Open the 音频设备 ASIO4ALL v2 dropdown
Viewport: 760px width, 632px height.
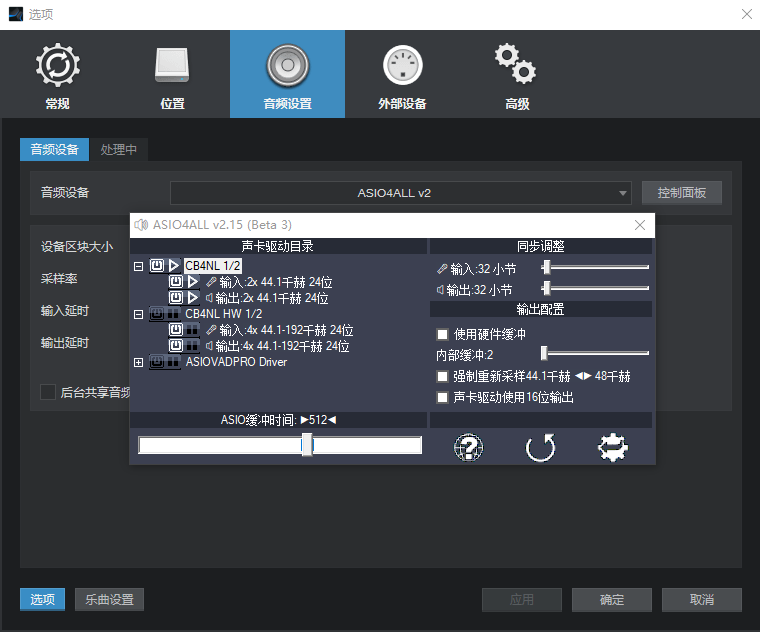pos(400,193)
